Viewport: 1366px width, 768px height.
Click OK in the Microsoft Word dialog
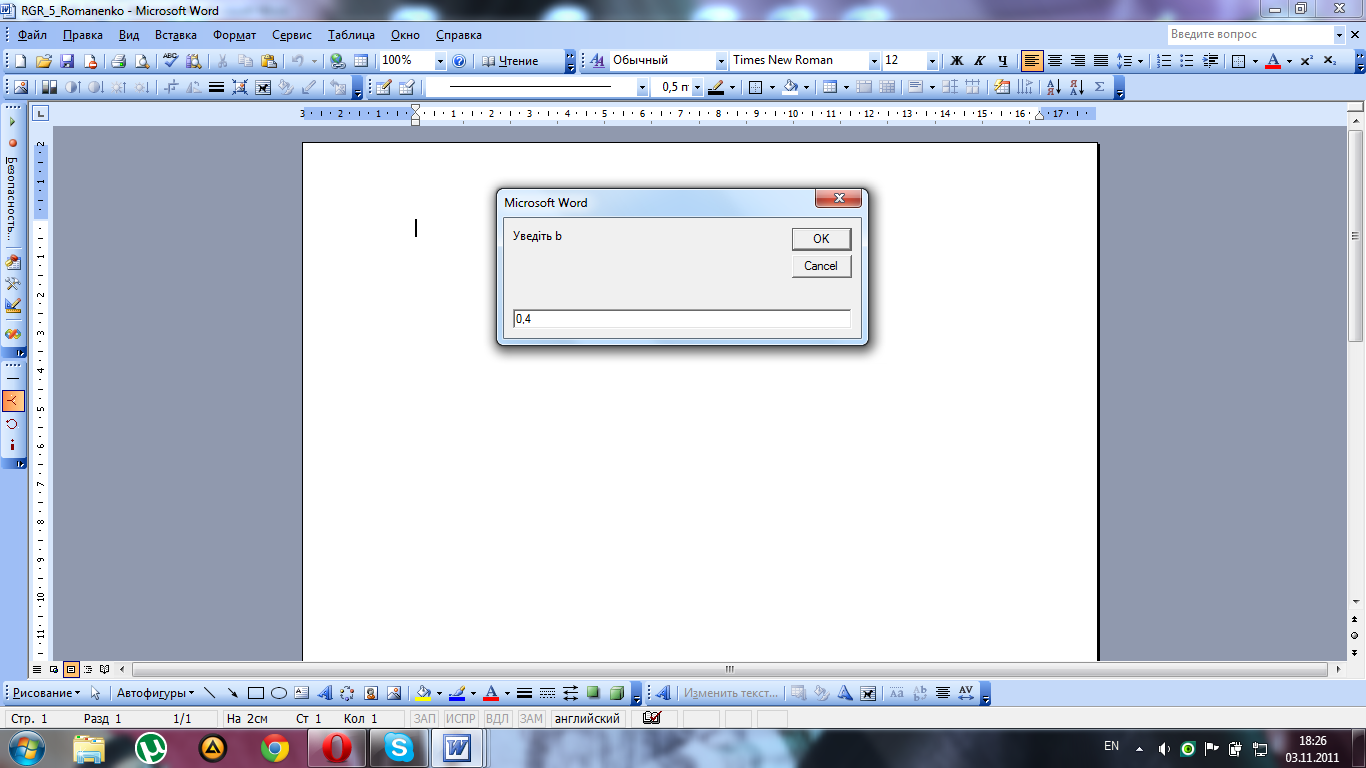pos(821,238)
